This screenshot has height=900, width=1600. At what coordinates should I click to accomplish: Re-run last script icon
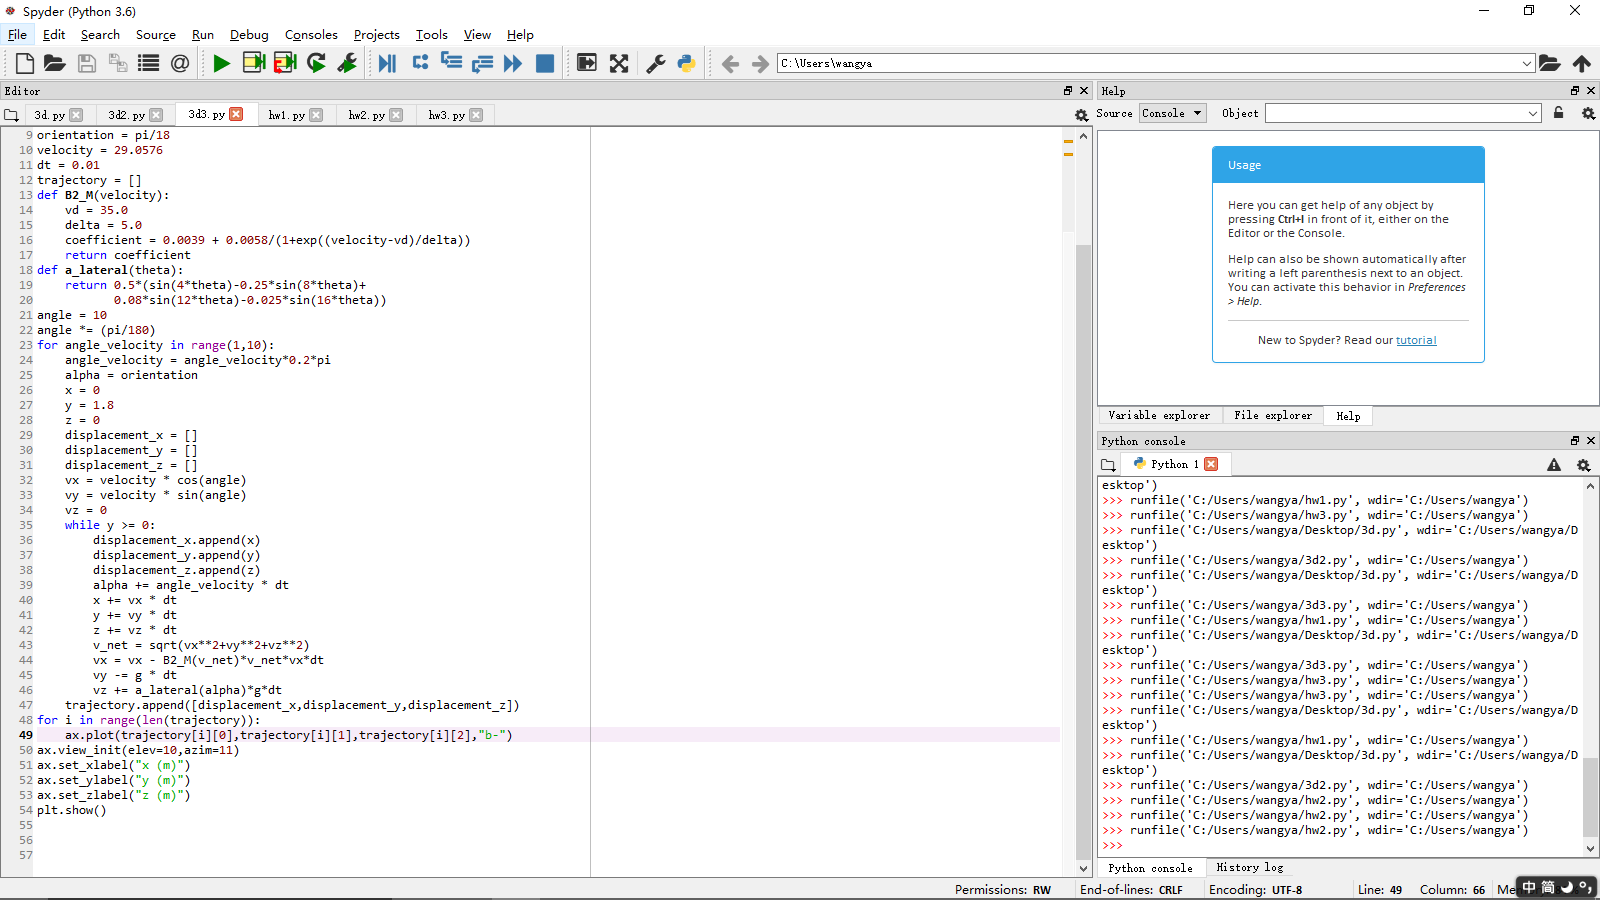click(x=316, y=64)
